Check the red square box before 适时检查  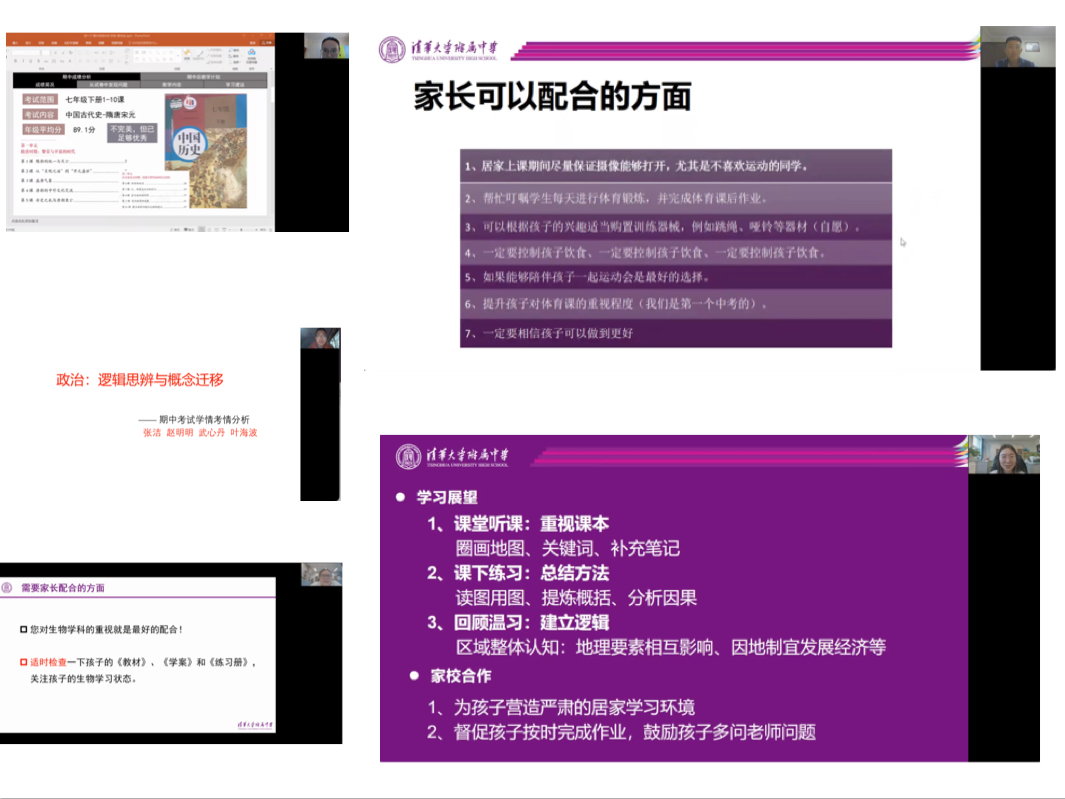[x=23, y=662]
